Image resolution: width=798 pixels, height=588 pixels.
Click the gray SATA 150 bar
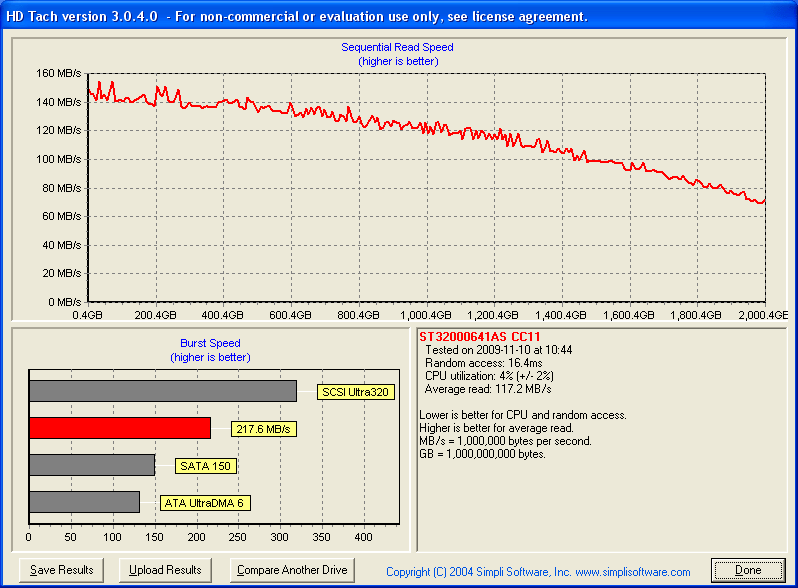[x=92, y=465]
